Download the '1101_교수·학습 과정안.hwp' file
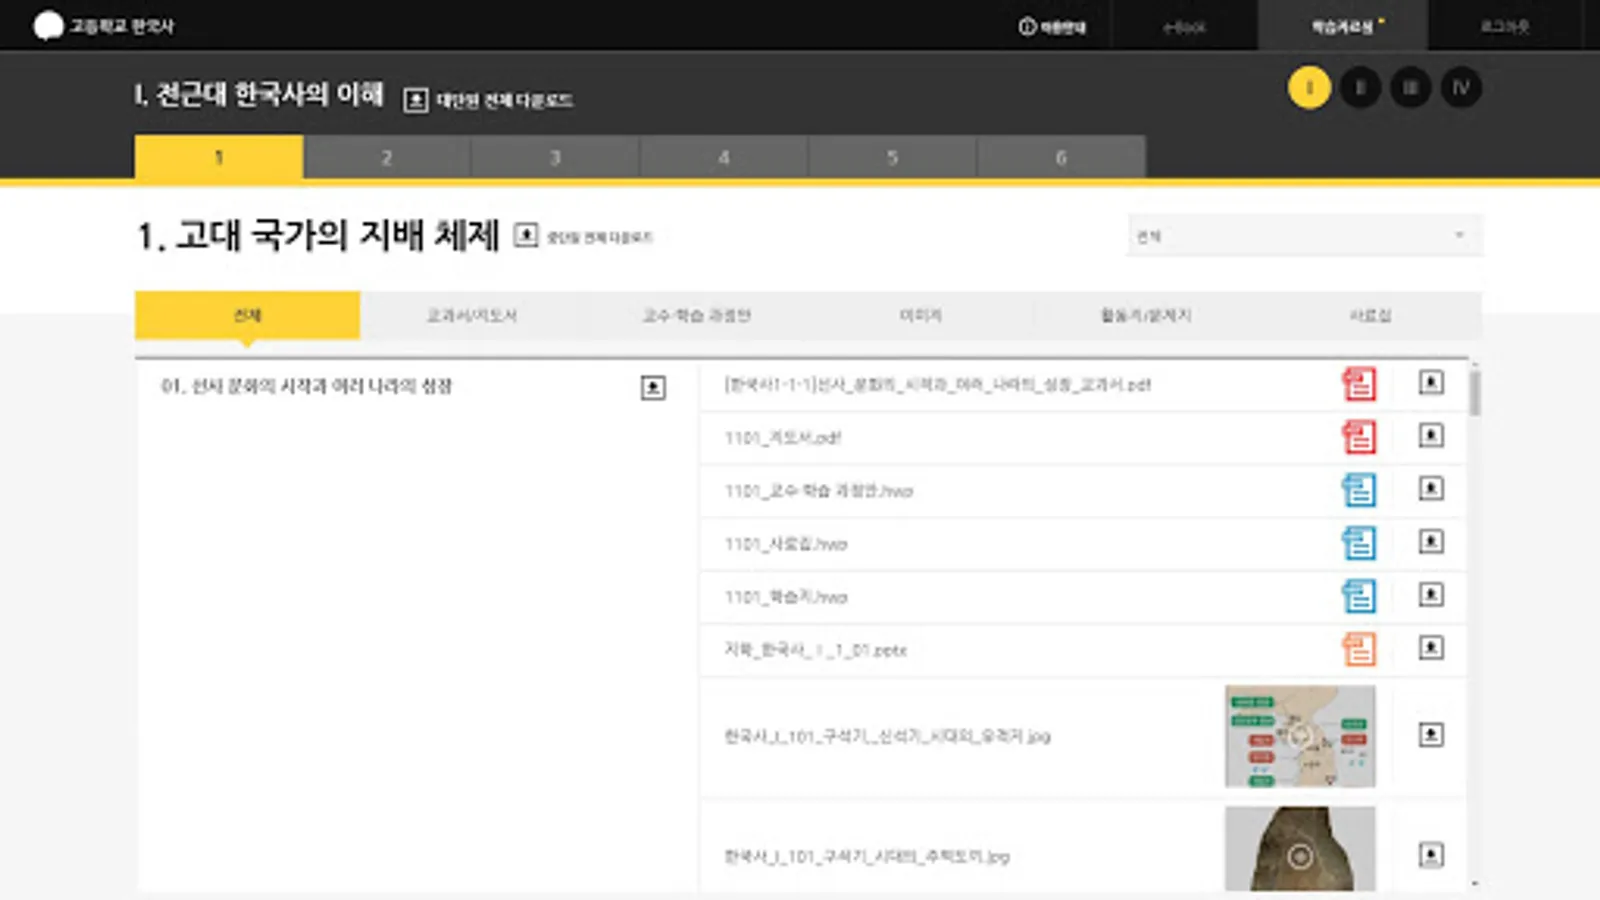The image size is (1600, 900). (x=1431, y=488)
